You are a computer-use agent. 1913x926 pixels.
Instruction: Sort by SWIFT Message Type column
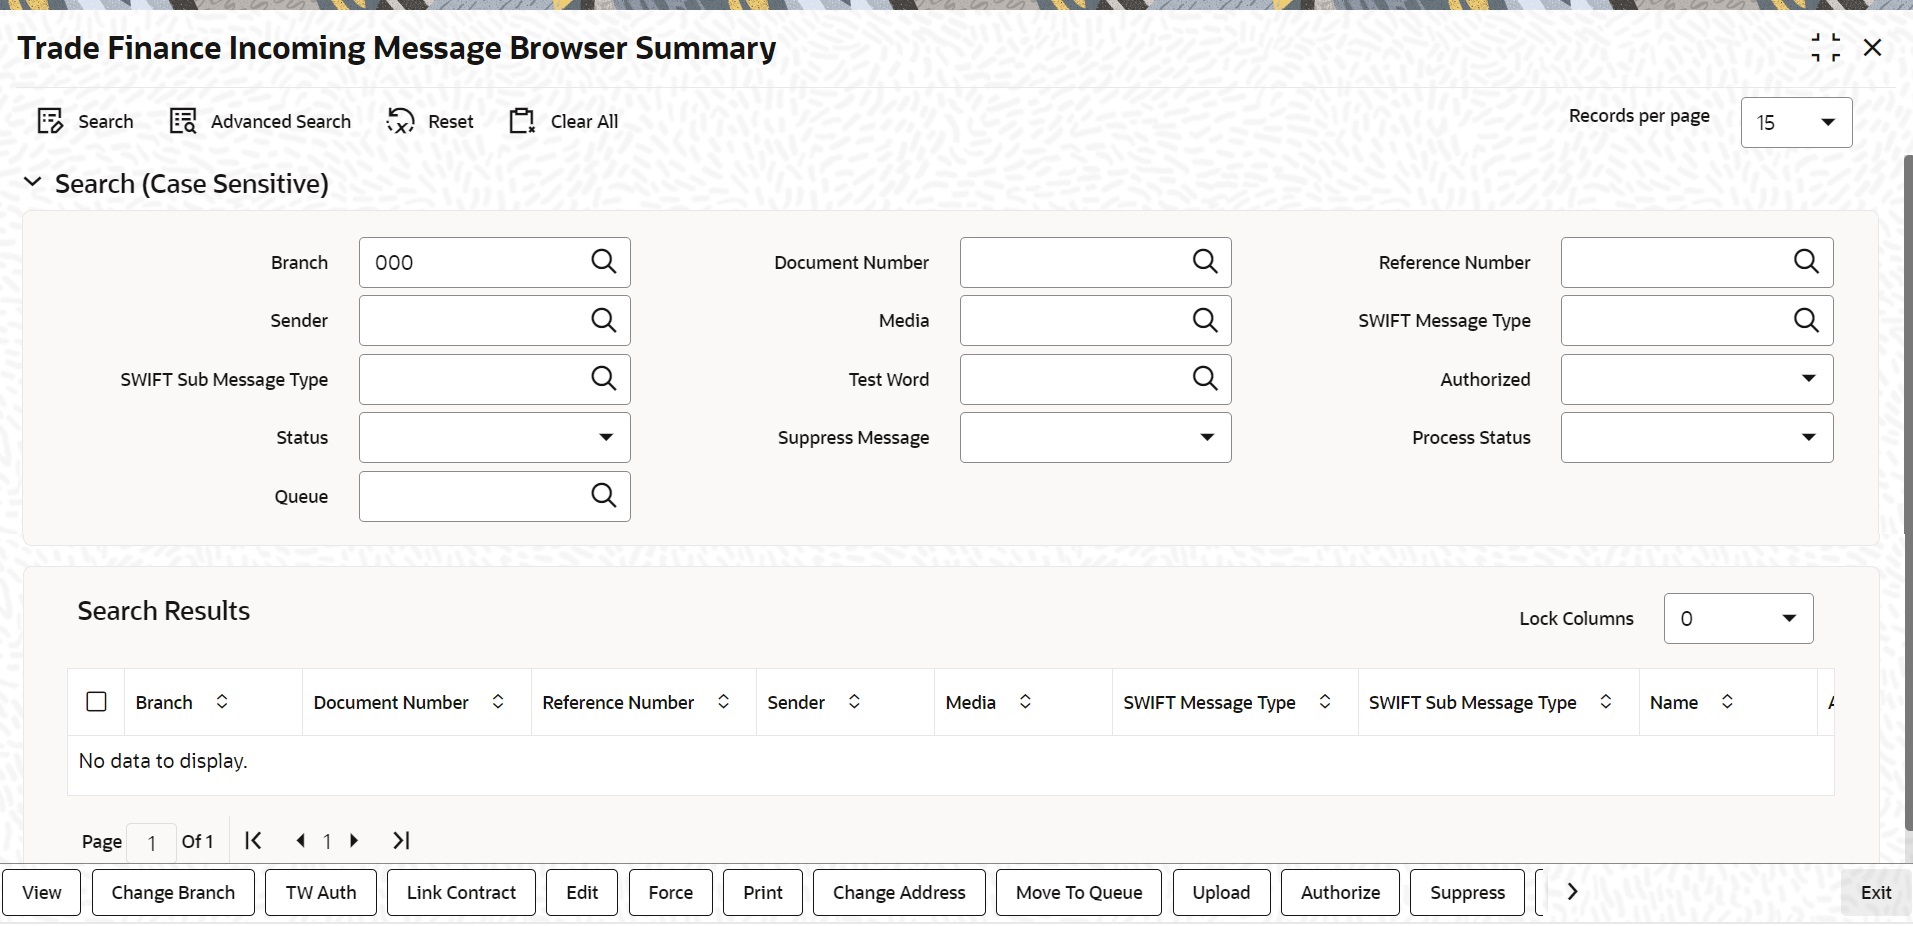coord(1325,702)
